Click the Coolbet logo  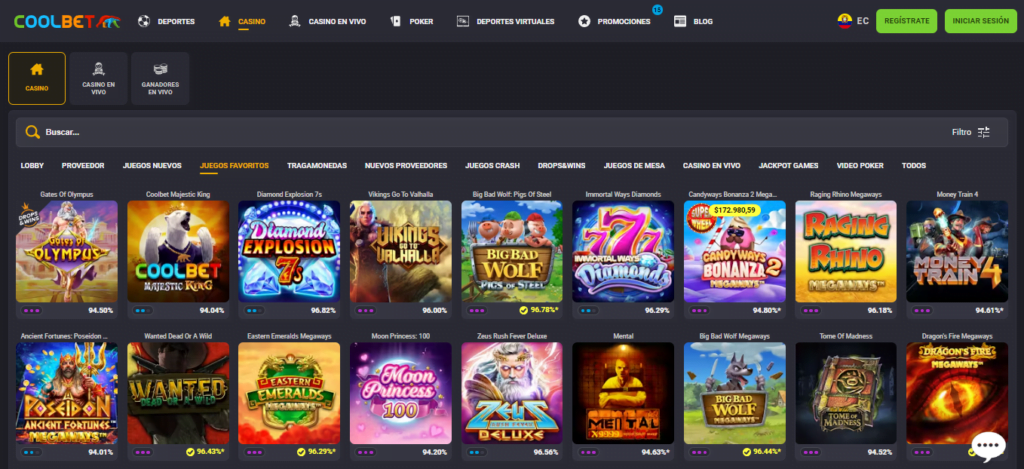click(x=67, y=22)
